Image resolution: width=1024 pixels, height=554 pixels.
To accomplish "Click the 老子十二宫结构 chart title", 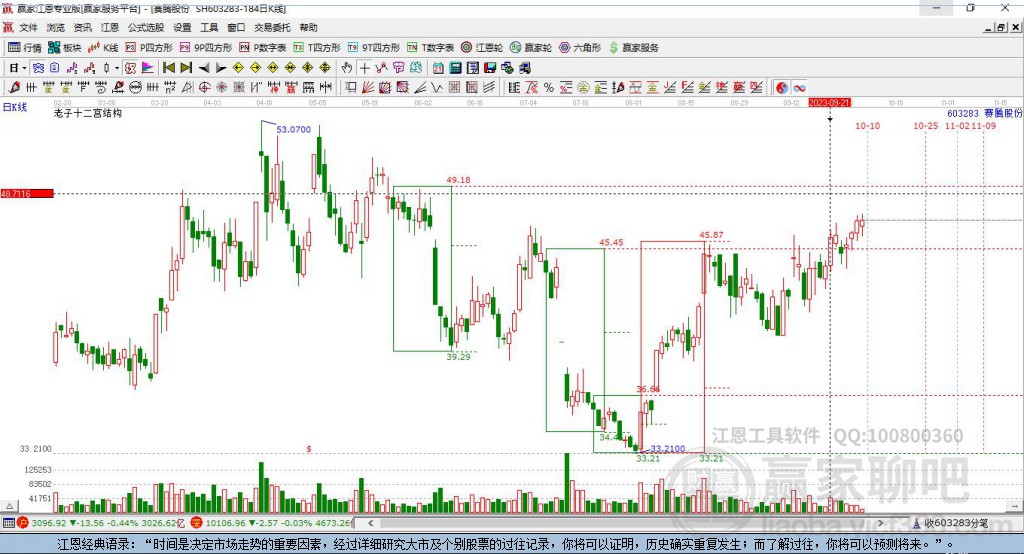I will point(88,113).
